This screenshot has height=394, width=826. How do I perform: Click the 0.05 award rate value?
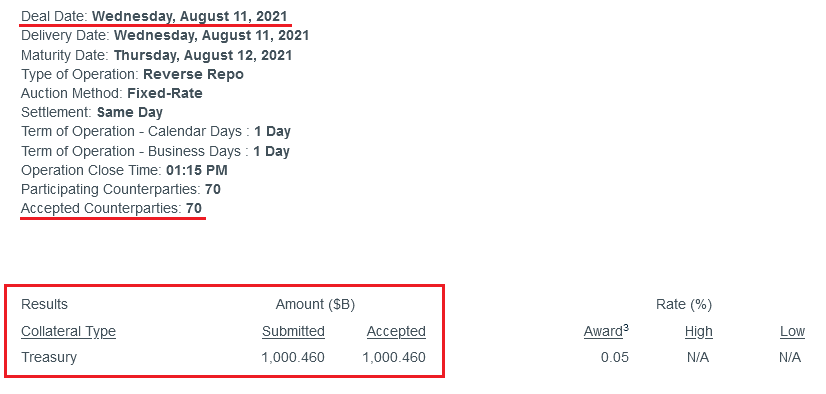615,357
